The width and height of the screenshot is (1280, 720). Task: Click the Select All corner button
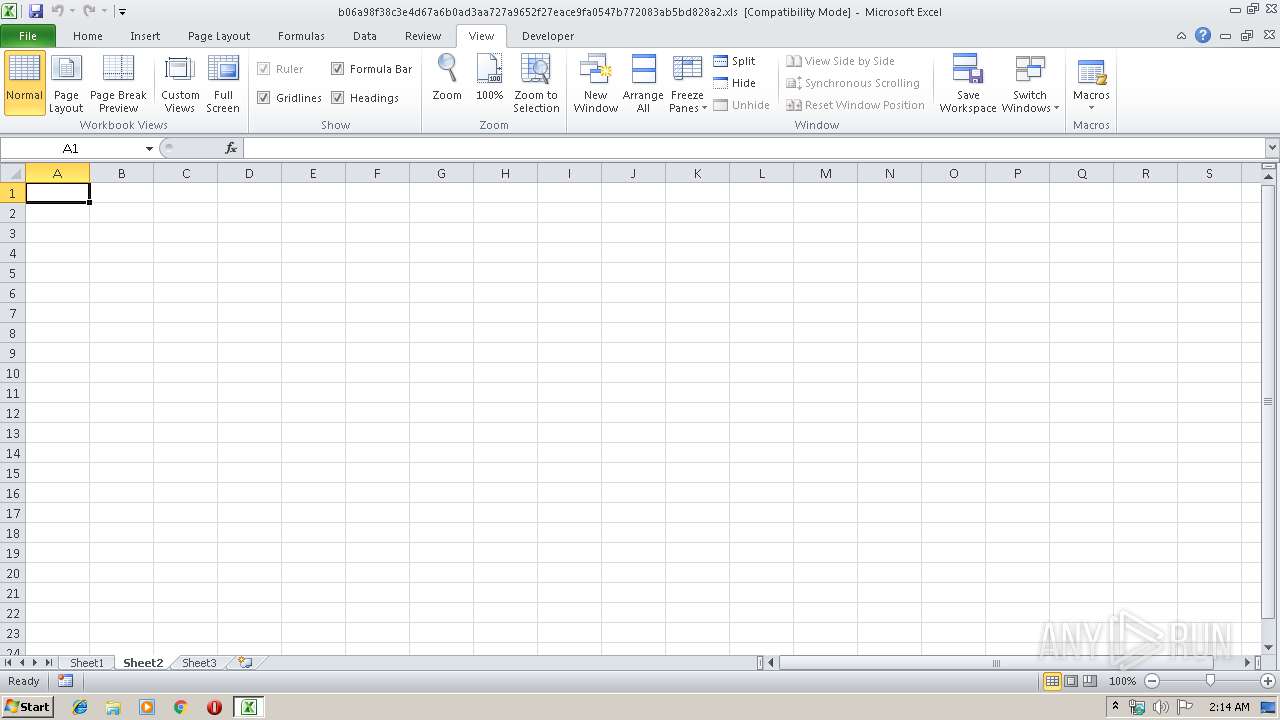tap(13, 173)
